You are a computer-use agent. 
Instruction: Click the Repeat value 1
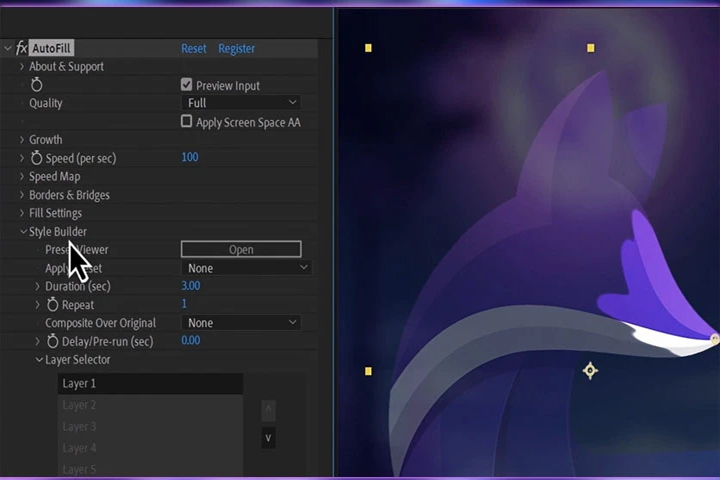[184, 304]
